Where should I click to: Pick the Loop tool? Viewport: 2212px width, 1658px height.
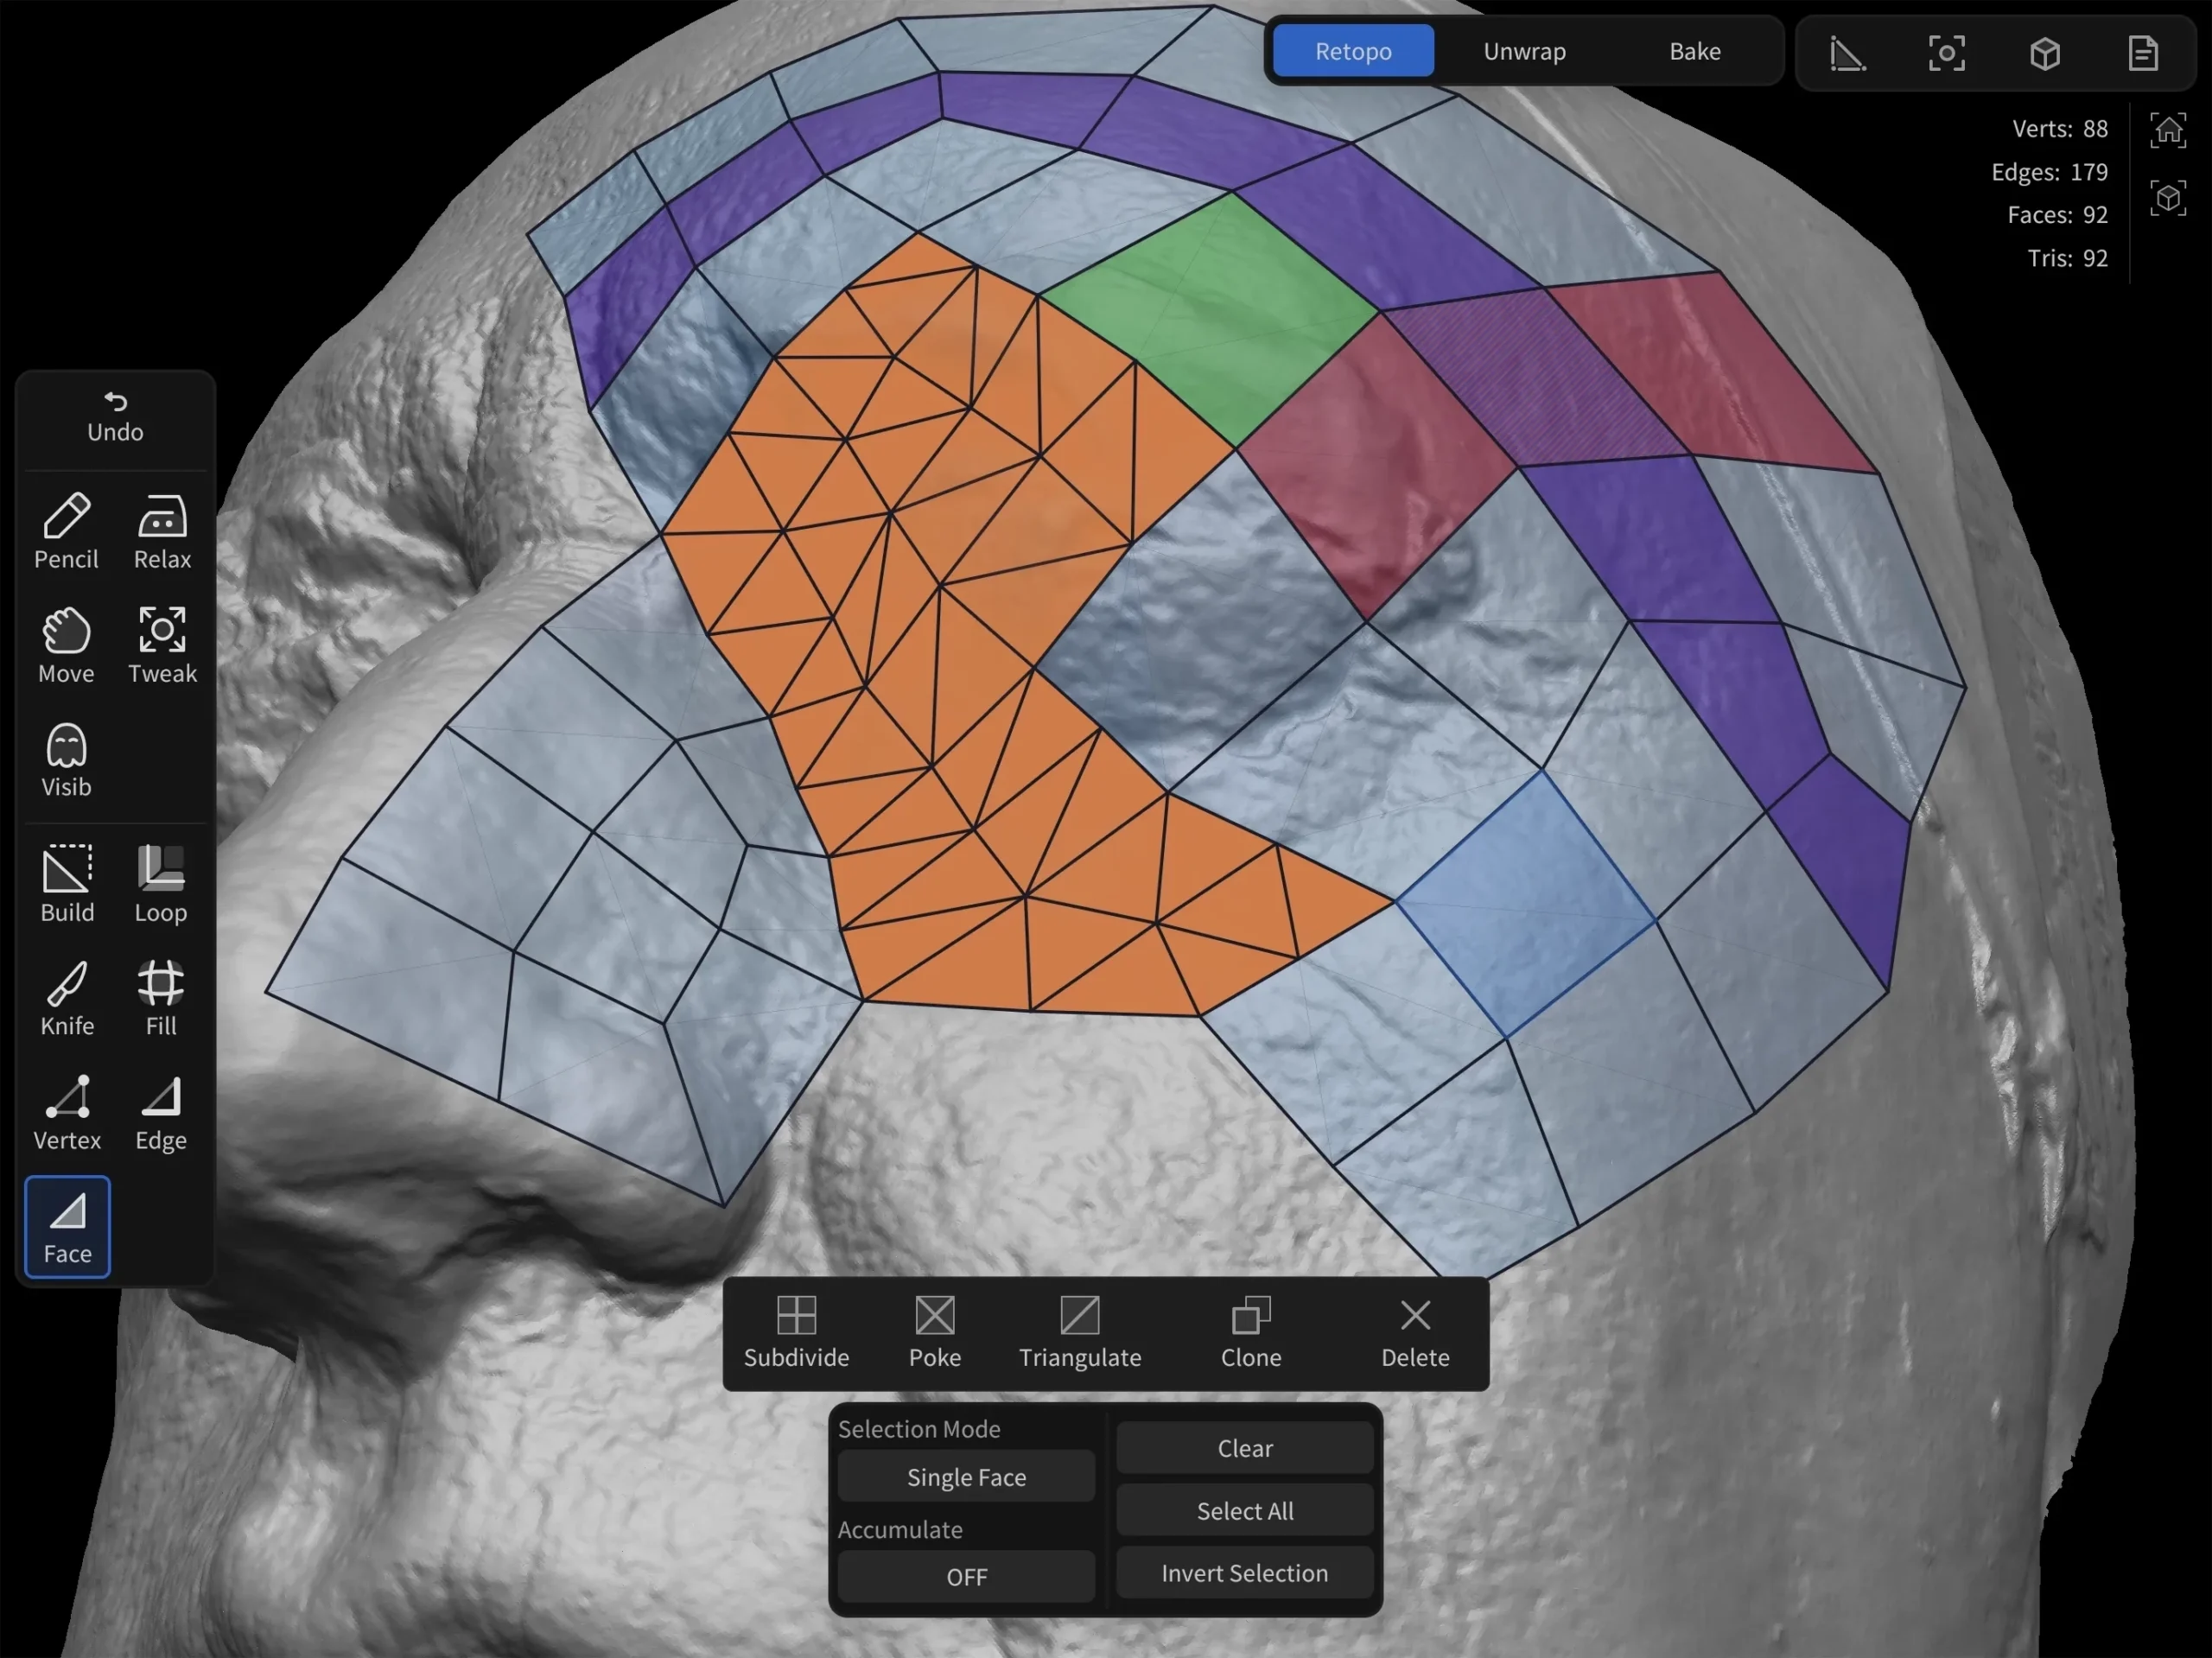(161, 884)
